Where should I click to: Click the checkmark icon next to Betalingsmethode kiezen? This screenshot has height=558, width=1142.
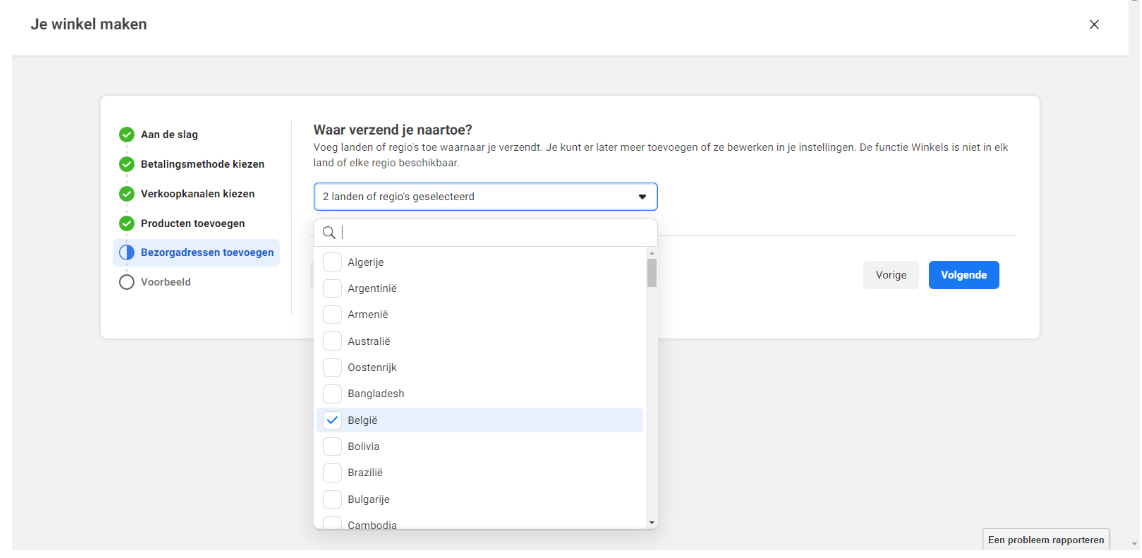(x=126, y=164)
